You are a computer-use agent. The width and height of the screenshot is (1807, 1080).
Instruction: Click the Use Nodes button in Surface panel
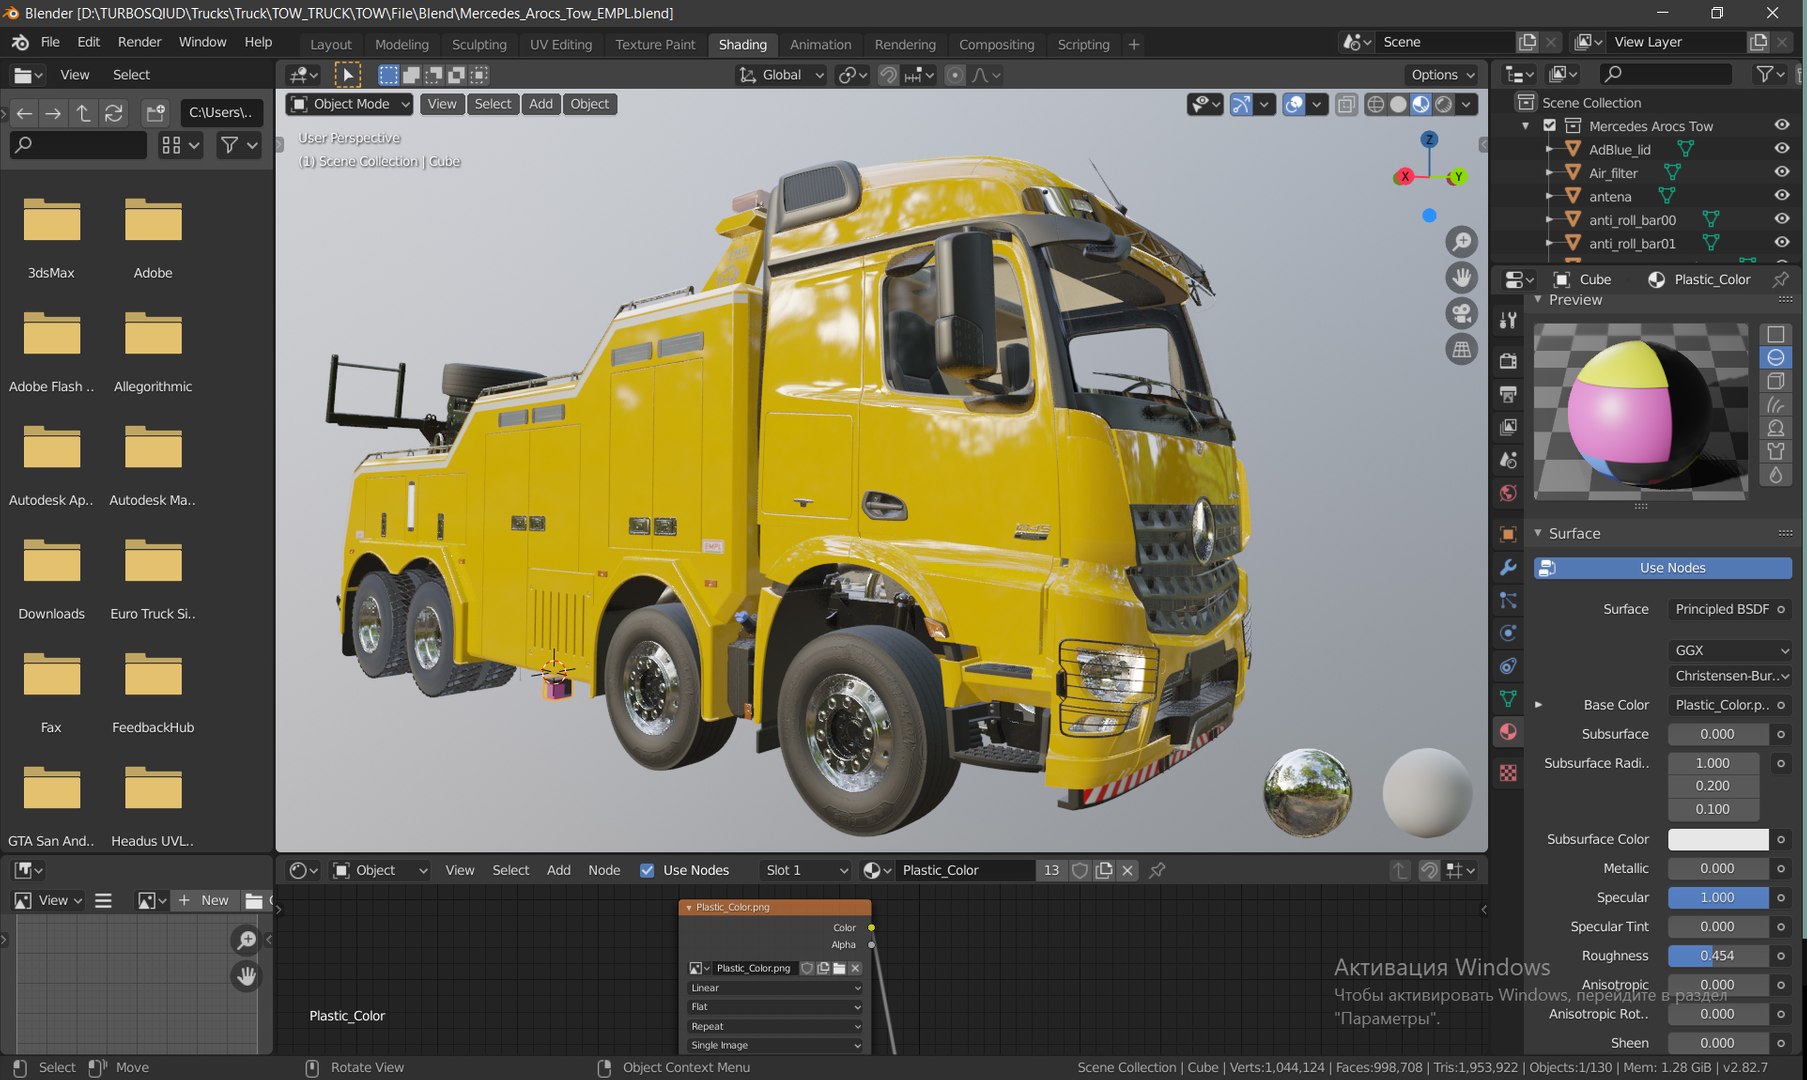coord(1662,568)
